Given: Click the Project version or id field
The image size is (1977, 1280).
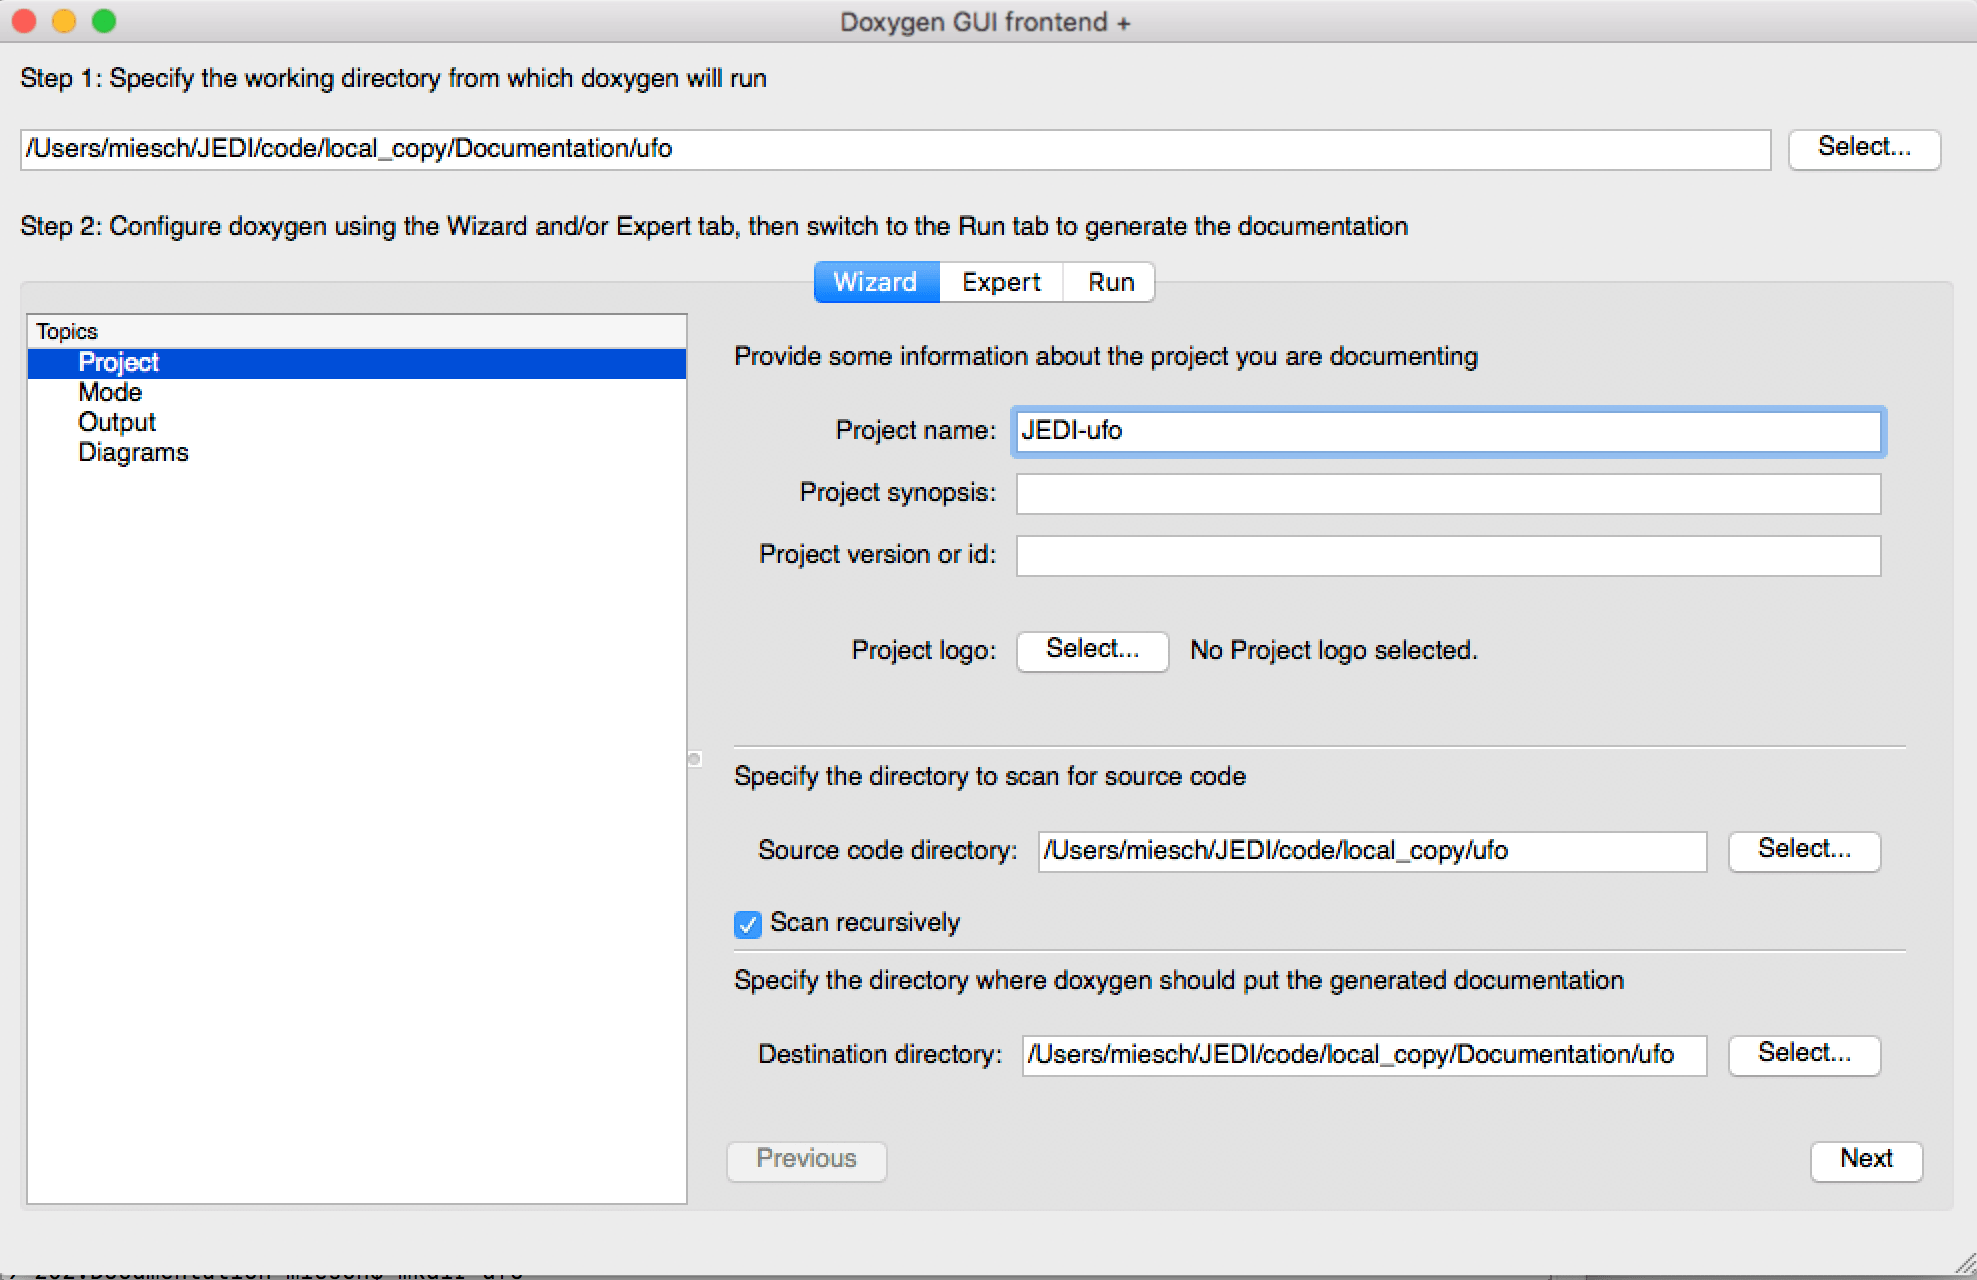Looking at the screenshot, I should [x=1447, y=555].
